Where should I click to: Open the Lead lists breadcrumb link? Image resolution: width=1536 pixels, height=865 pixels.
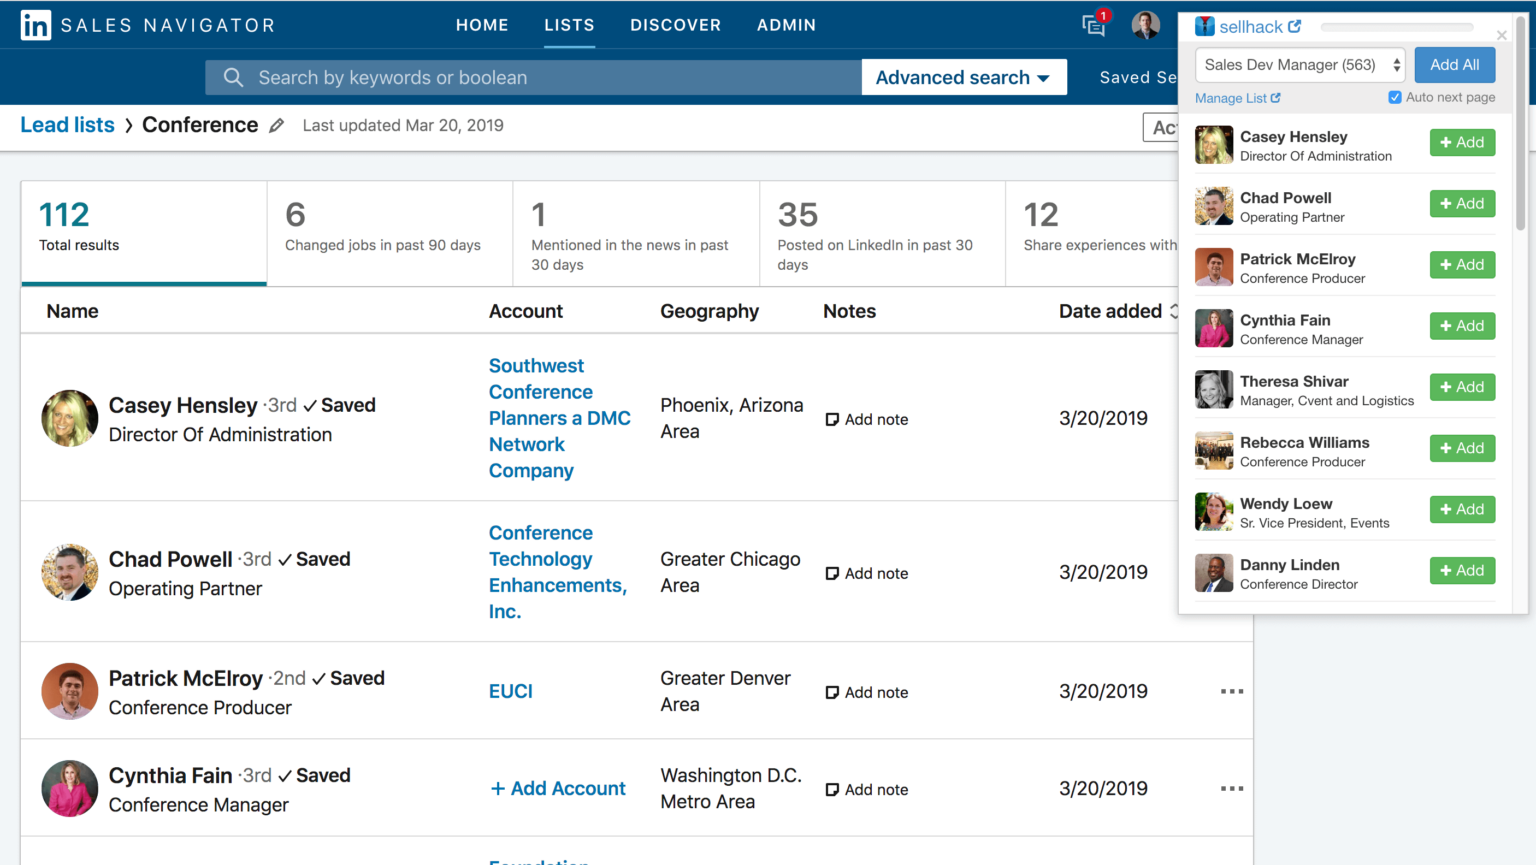tap(67, 124)
